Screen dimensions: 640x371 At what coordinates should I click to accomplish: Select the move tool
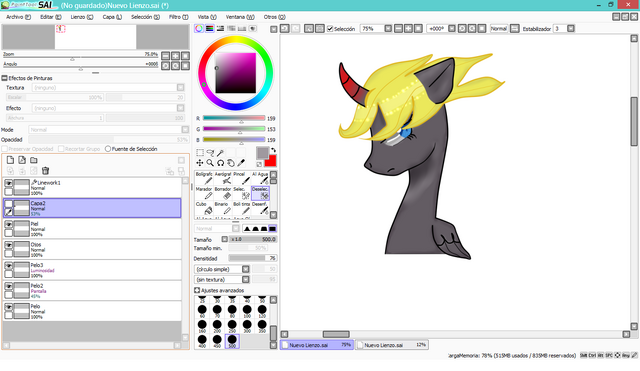point(200,163)
